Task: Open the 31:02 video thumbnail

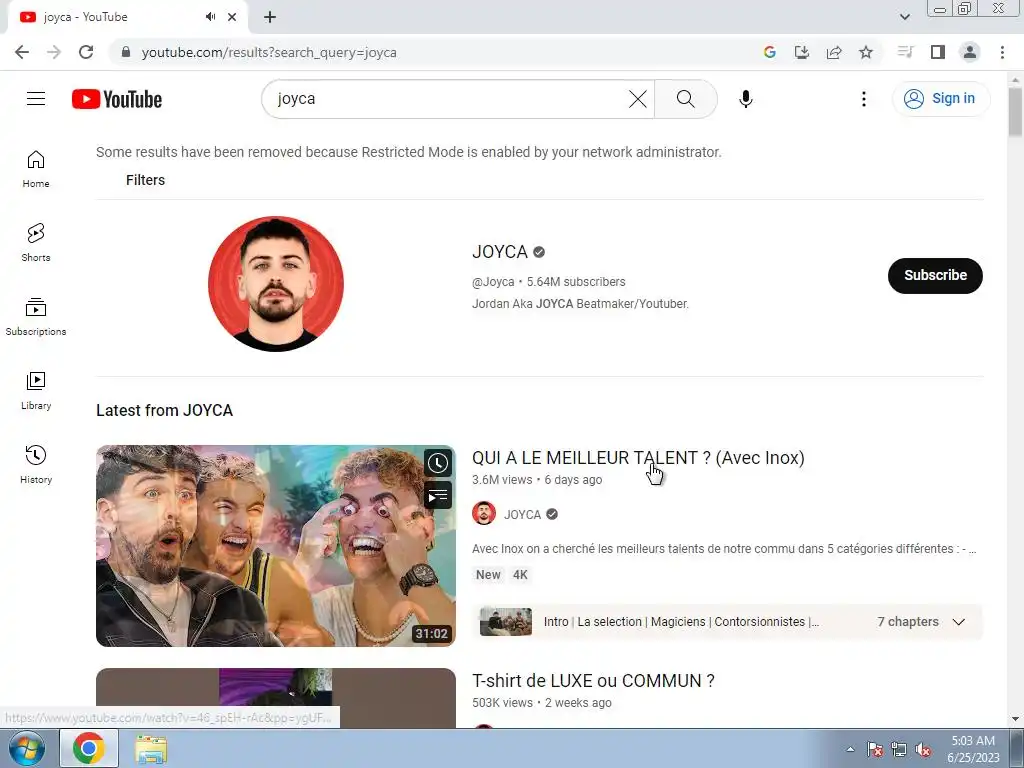Action: coord(276,546)
